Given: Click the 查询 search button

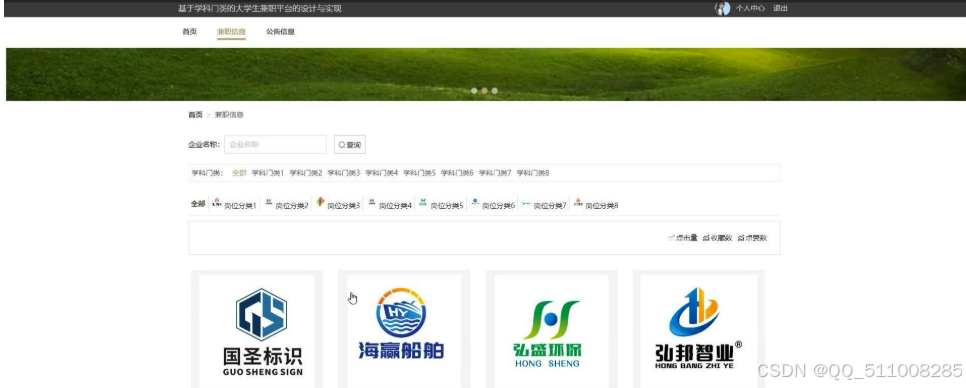Looking at the screenshot, I should [x=349, y=145].
